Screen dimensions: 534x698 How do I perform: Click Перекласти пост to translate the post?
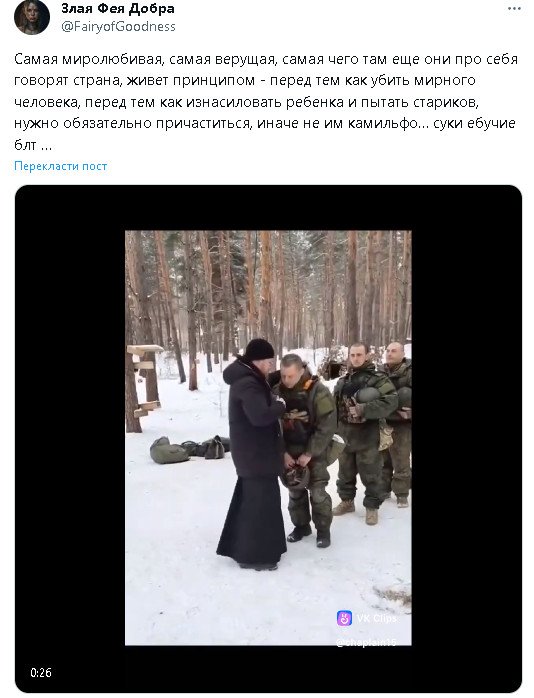tap(61, 166)
